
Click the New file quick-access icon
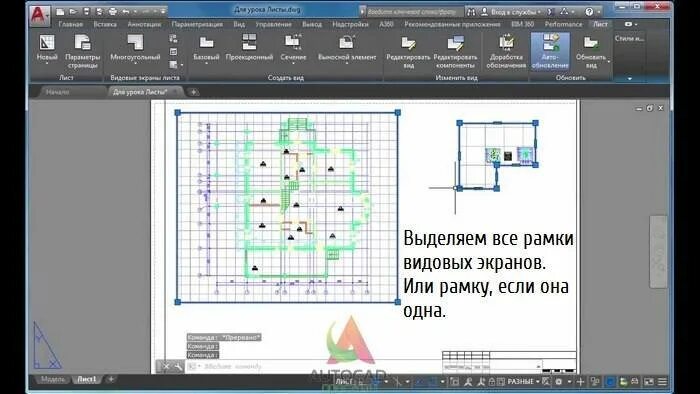tap(60, 11)
